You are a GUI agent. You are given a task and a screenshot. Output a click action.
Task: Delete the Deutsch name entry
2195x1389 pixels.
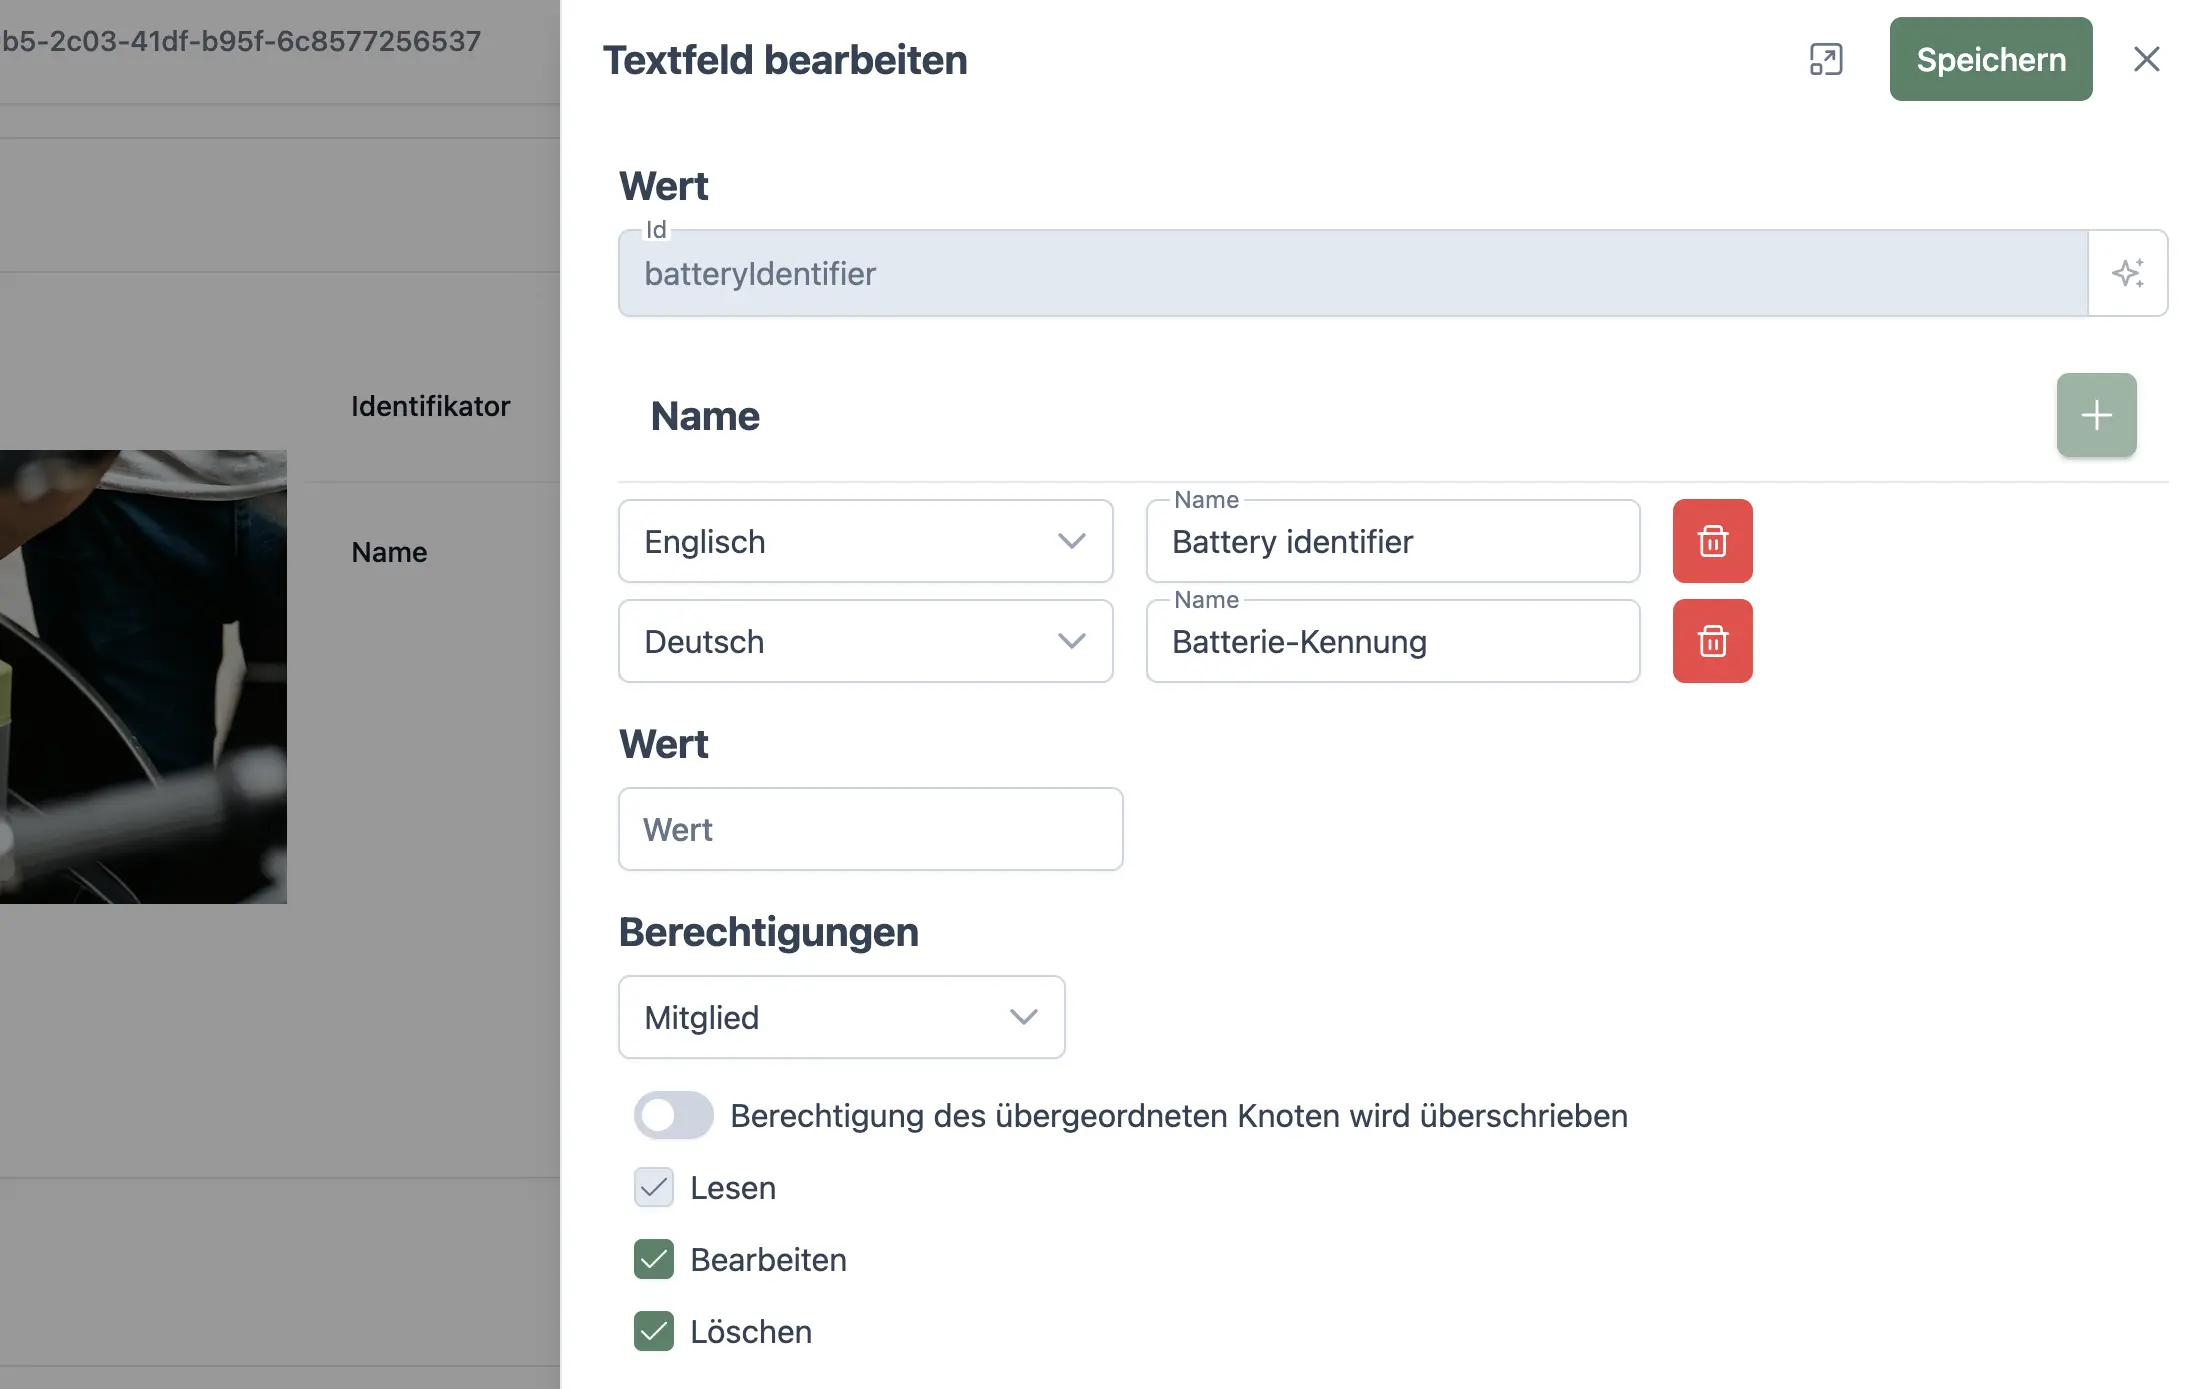click(1712, 641)
